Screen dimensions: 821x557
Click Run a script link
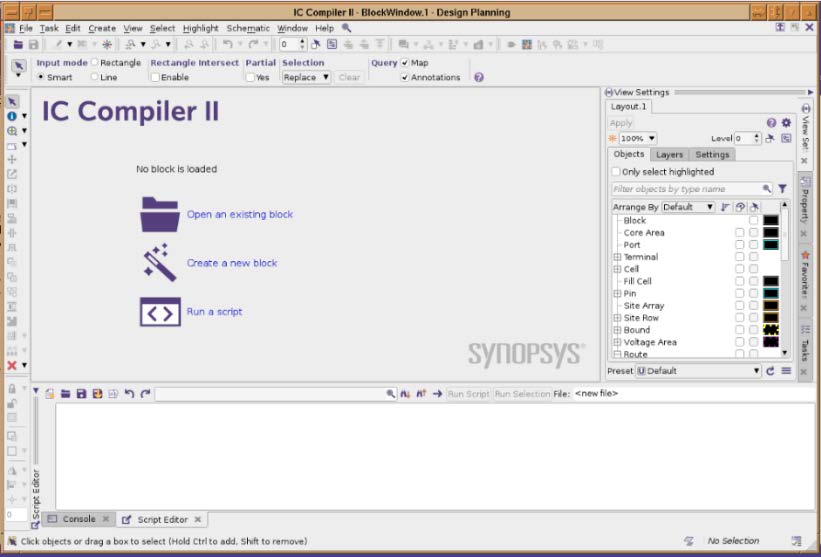(214, 312)
